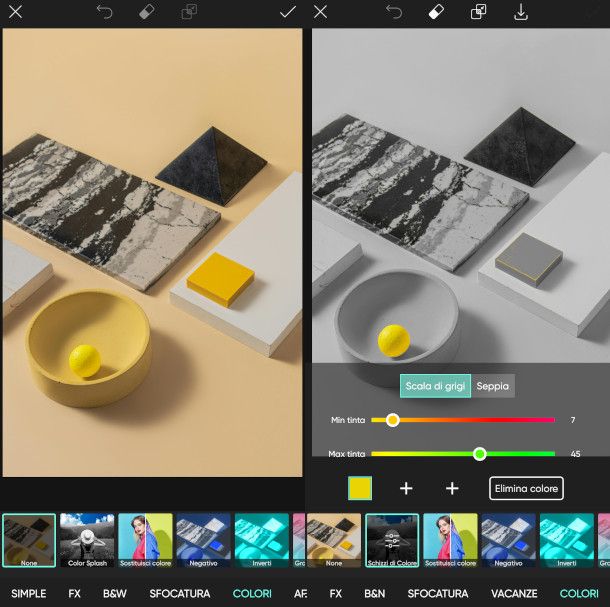Select None effect thumbnail in left panel
This screenshot has height=607, width=610.
(29, 540)
